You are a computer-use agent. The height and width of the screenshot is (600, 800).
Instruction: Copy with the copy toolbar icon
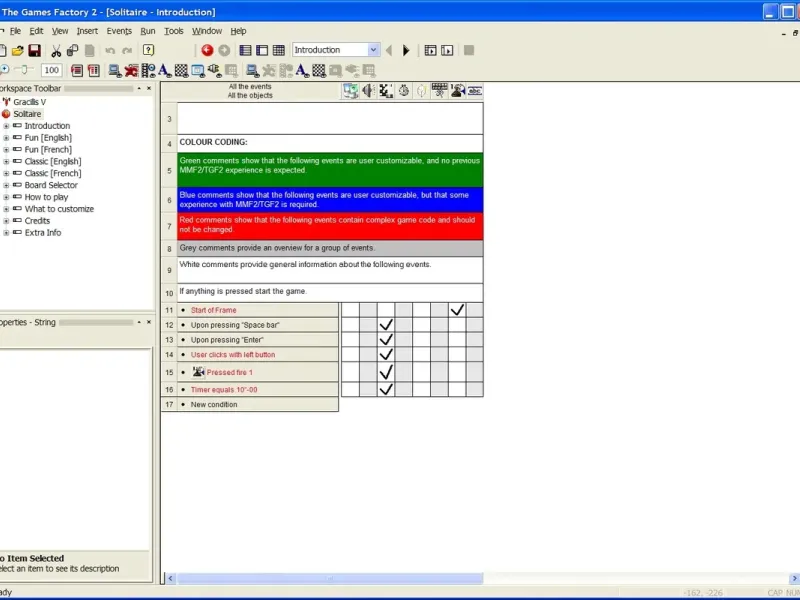pyautogui.click(x=72, y=51)
